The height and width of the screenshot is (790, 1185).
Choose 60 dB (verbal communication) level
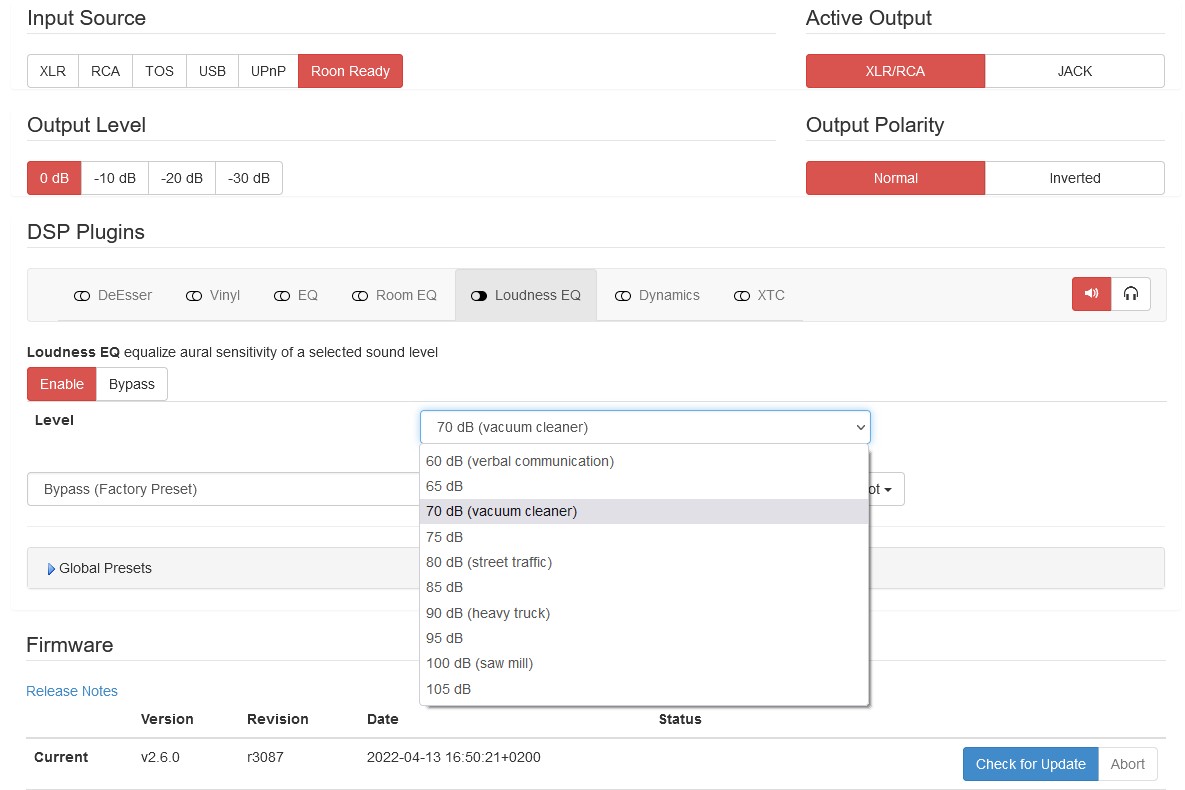pyautogui.click(x=644, y=461)
